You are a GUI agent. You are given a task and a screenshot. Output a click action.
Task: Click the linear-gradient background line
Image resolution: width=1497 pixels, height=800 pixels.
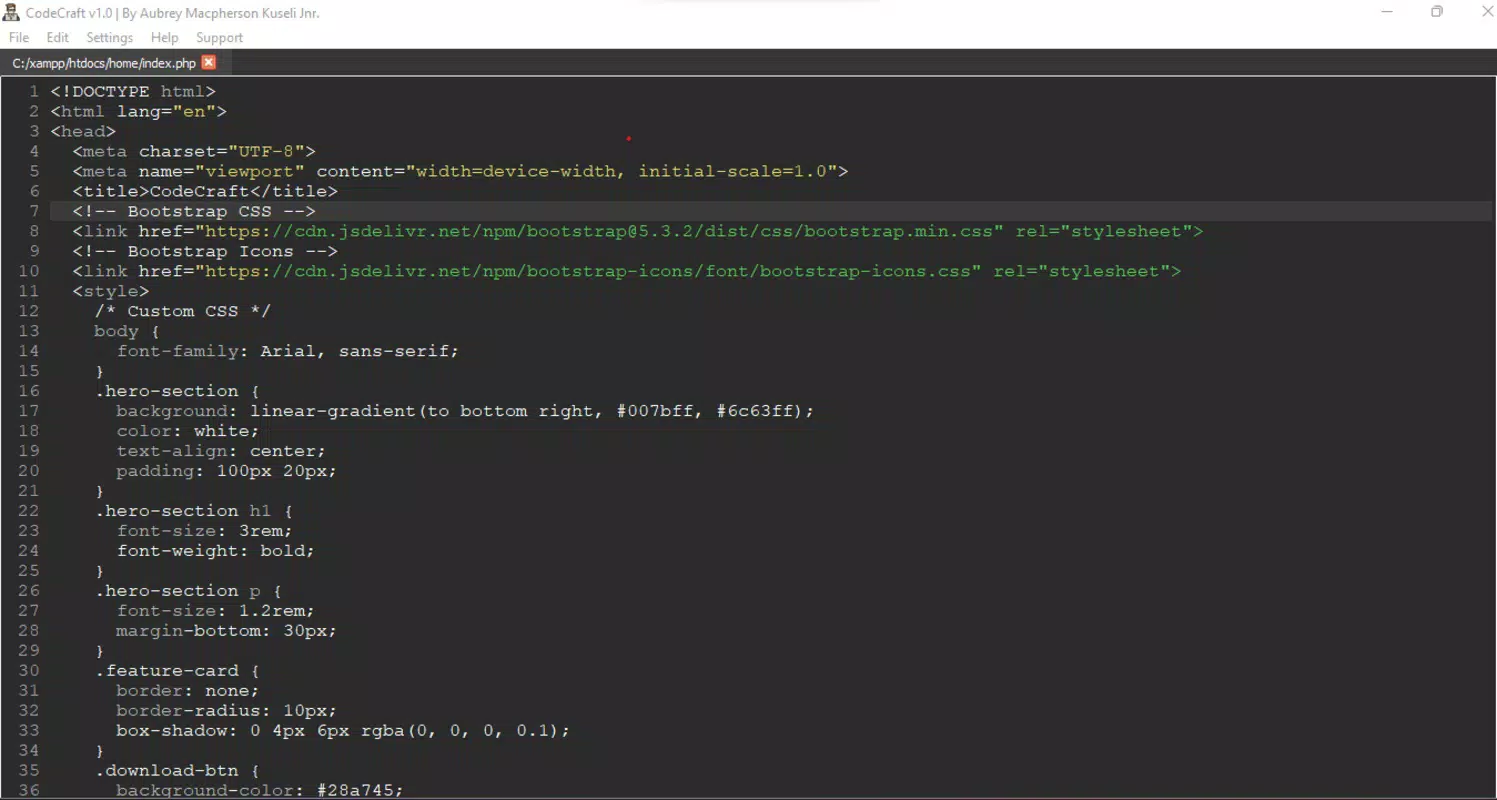tap(465, 411)
